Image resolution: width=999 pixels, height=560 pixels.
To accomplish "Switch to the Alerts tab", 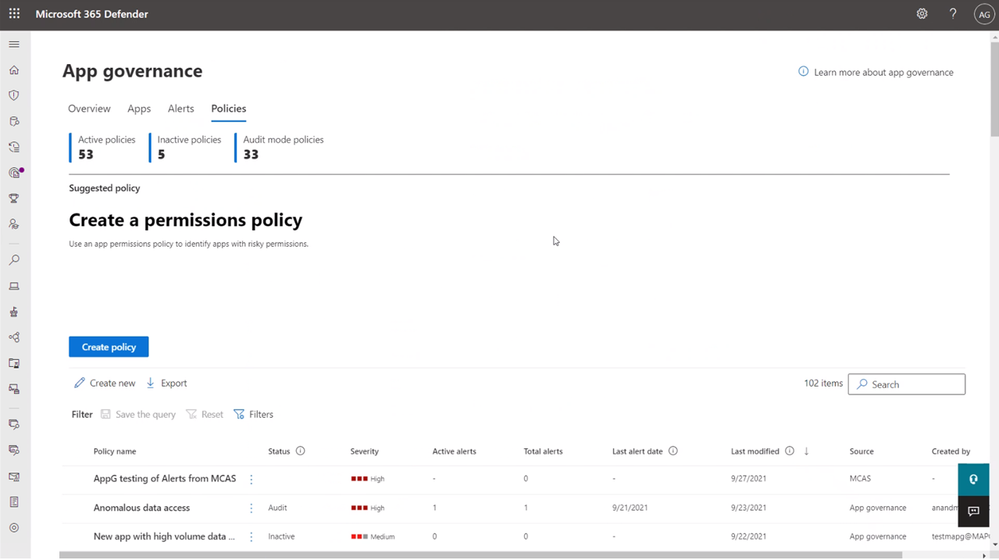I will pyautogui.click(x=181, y=108).
